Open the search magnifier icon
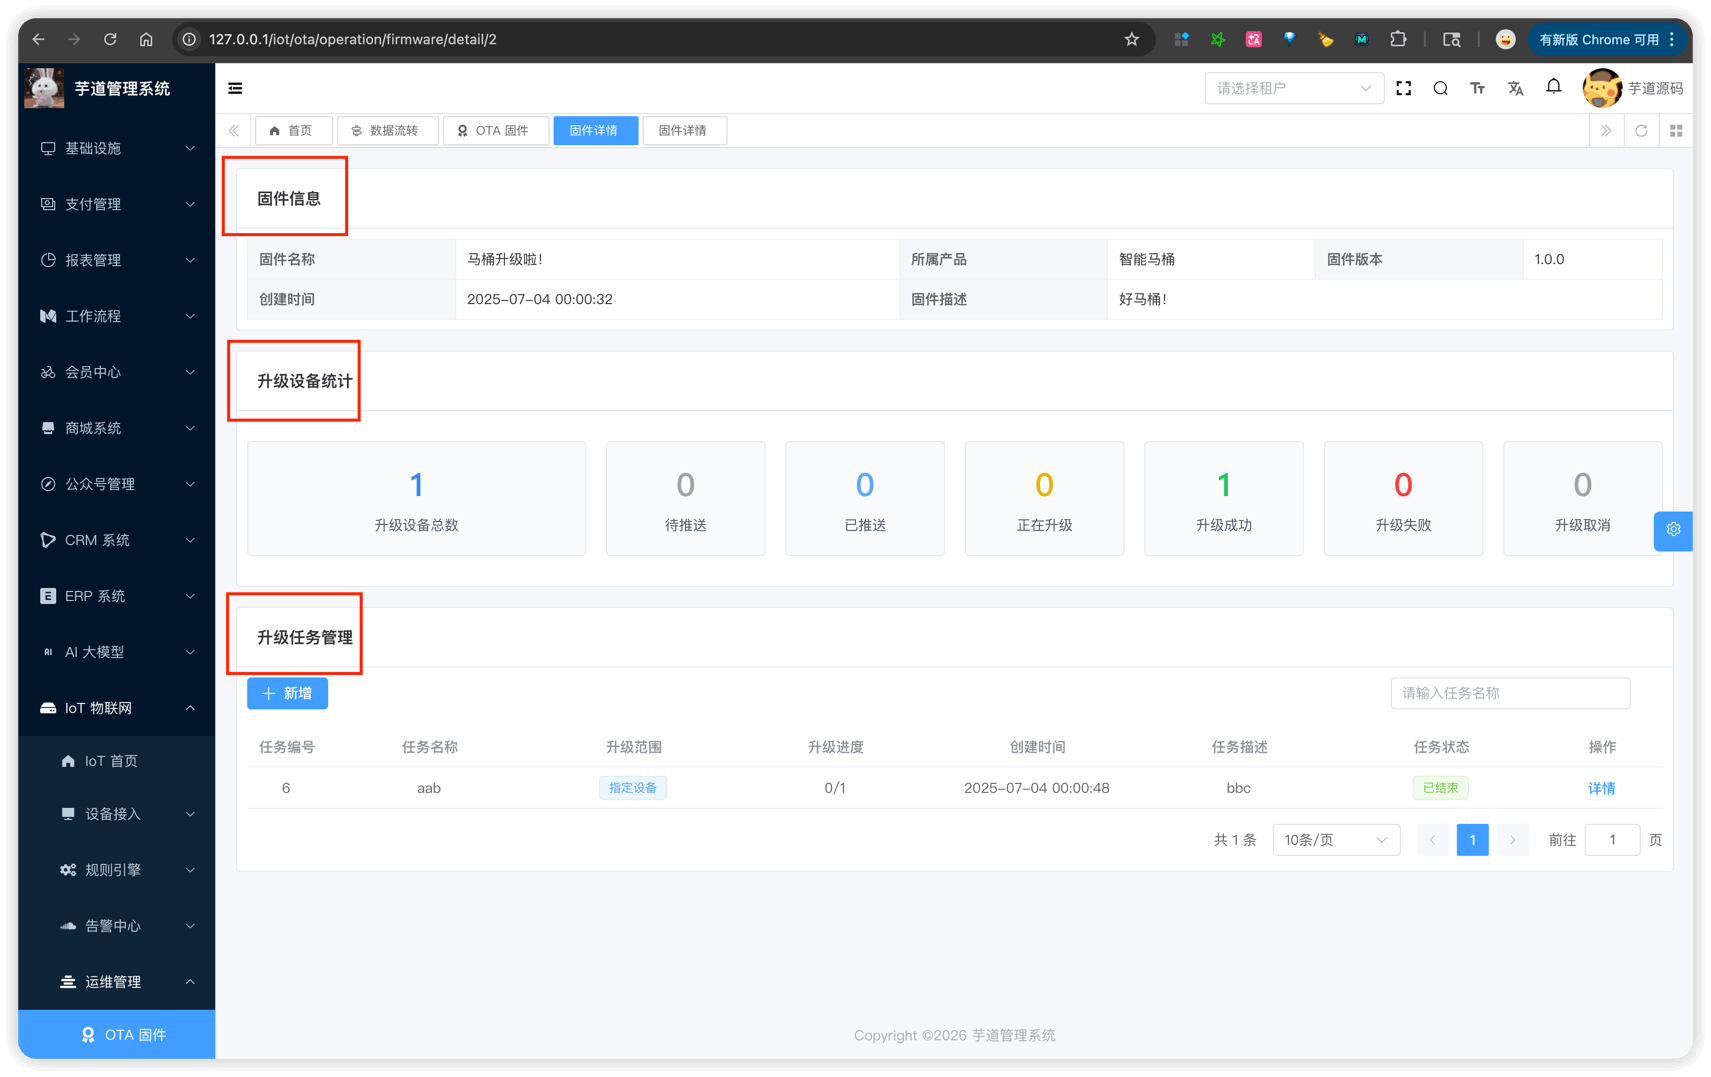1711x1077 pixels. point(1440,88)
